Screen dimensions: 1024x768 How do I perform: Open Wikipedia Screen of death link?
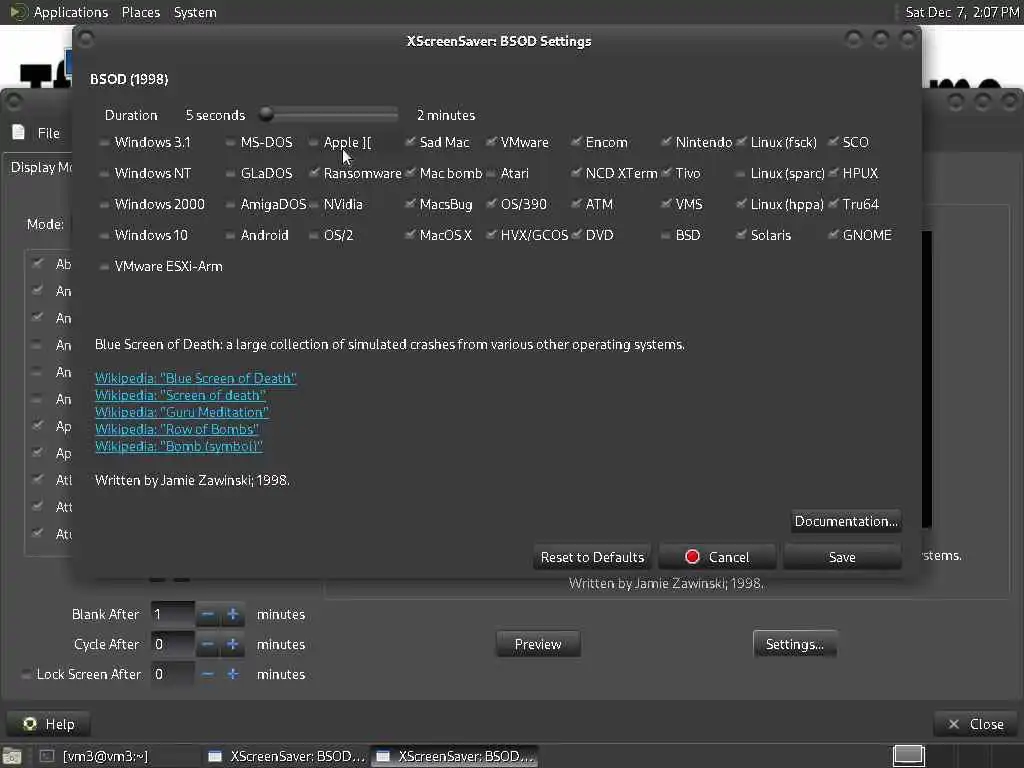180,395
